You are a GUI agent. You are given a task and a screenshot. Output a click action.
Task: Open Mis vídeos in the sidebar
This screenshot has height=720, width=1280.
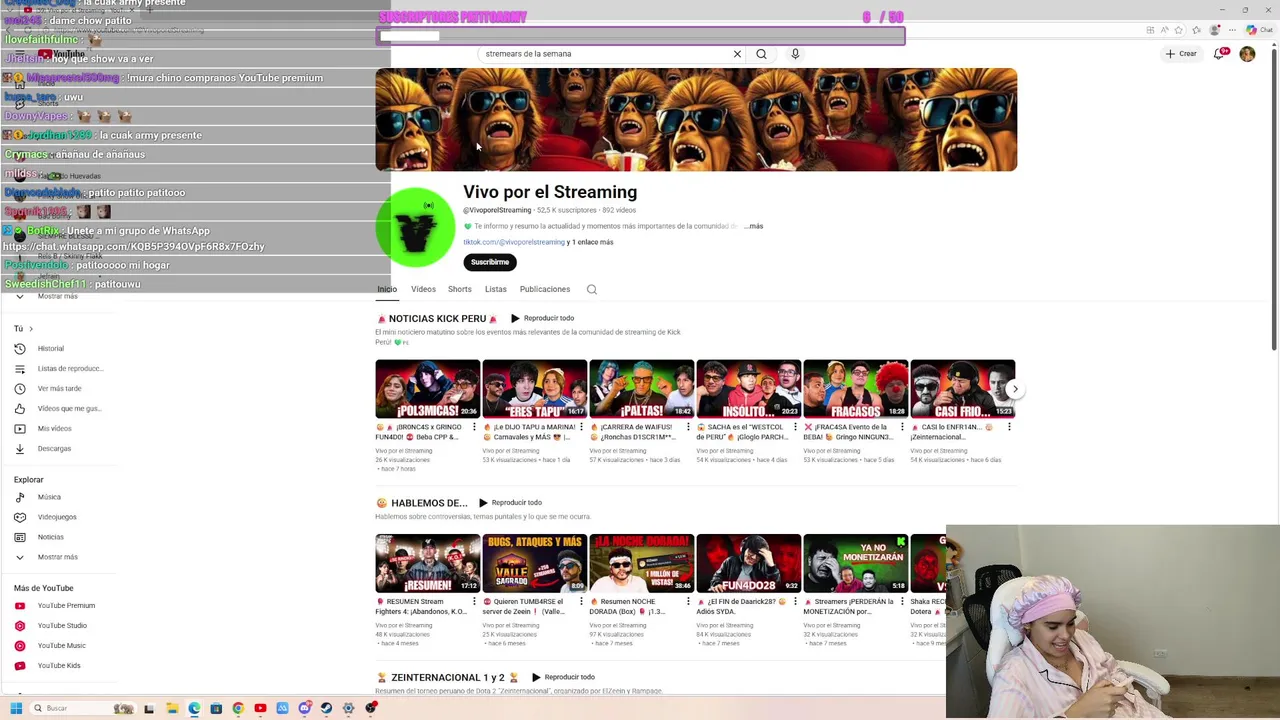(x=55, y=428)
